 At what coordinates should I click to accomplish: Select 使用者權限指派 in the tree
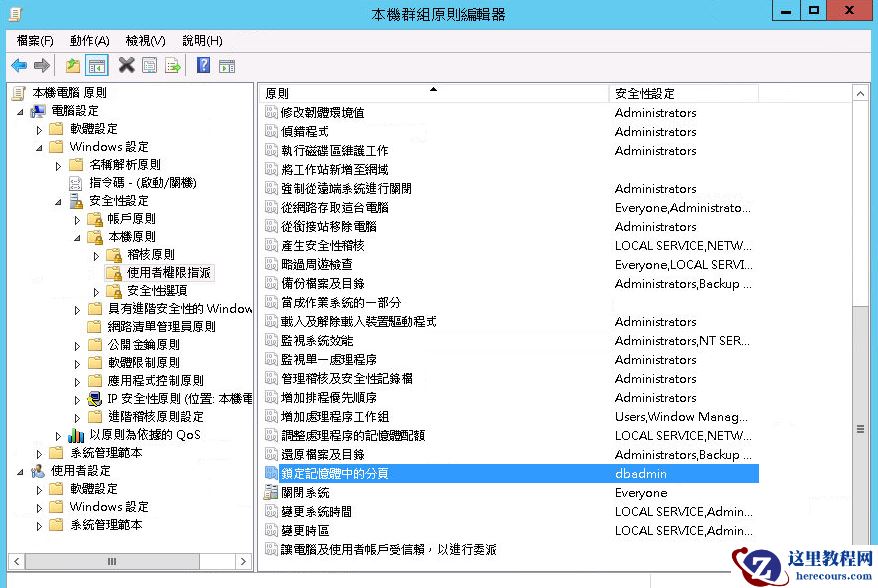coord(169,273)
